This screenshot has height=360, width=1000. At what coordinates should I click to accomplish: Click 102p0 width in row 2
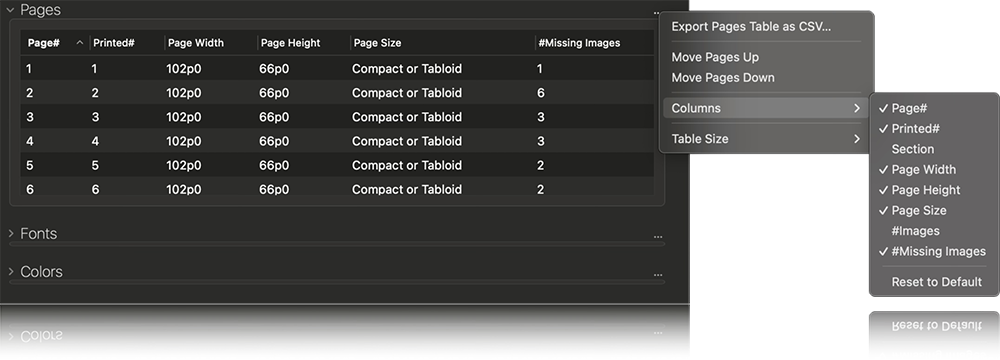(184, 93)
